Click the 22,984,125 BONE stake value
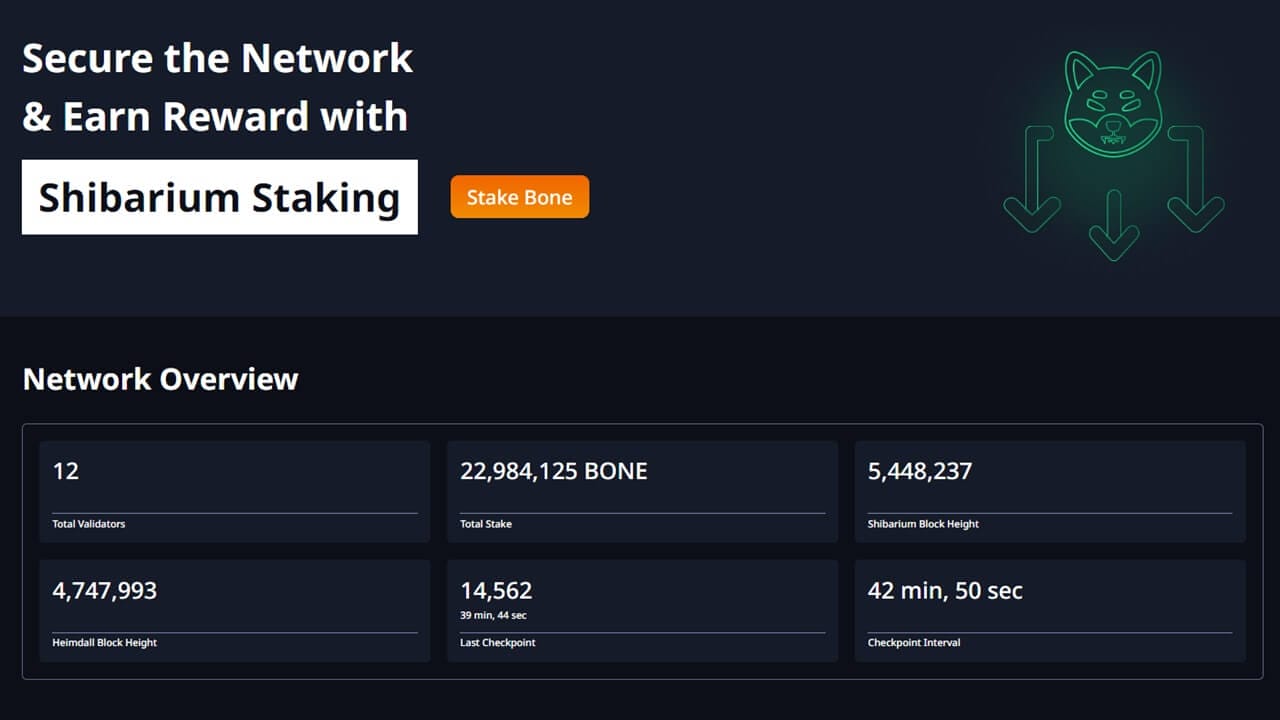1280x720 pixels. tap(553, 471)
